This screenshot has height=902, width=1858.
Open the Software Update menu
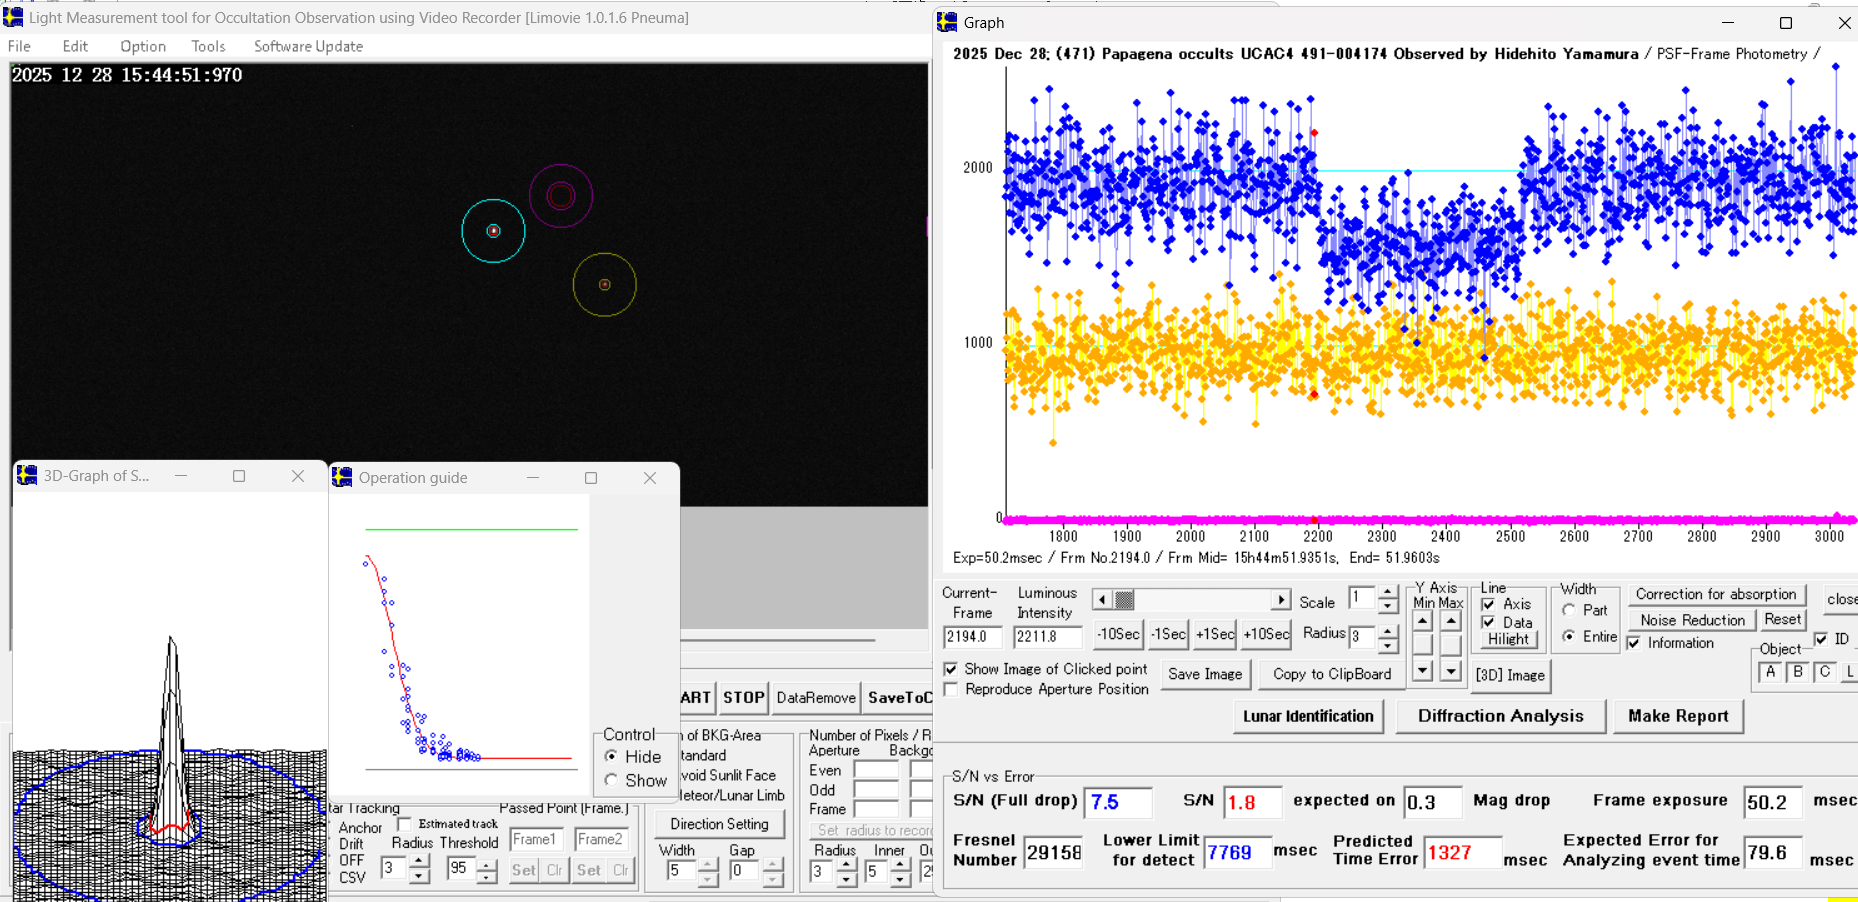pos(308,46)
